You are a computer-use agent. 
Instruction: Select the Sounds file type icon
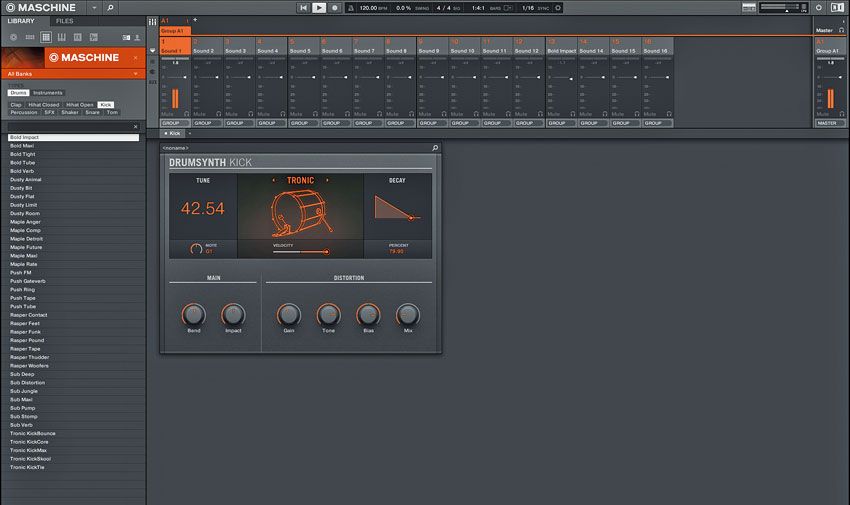(46, 37)
